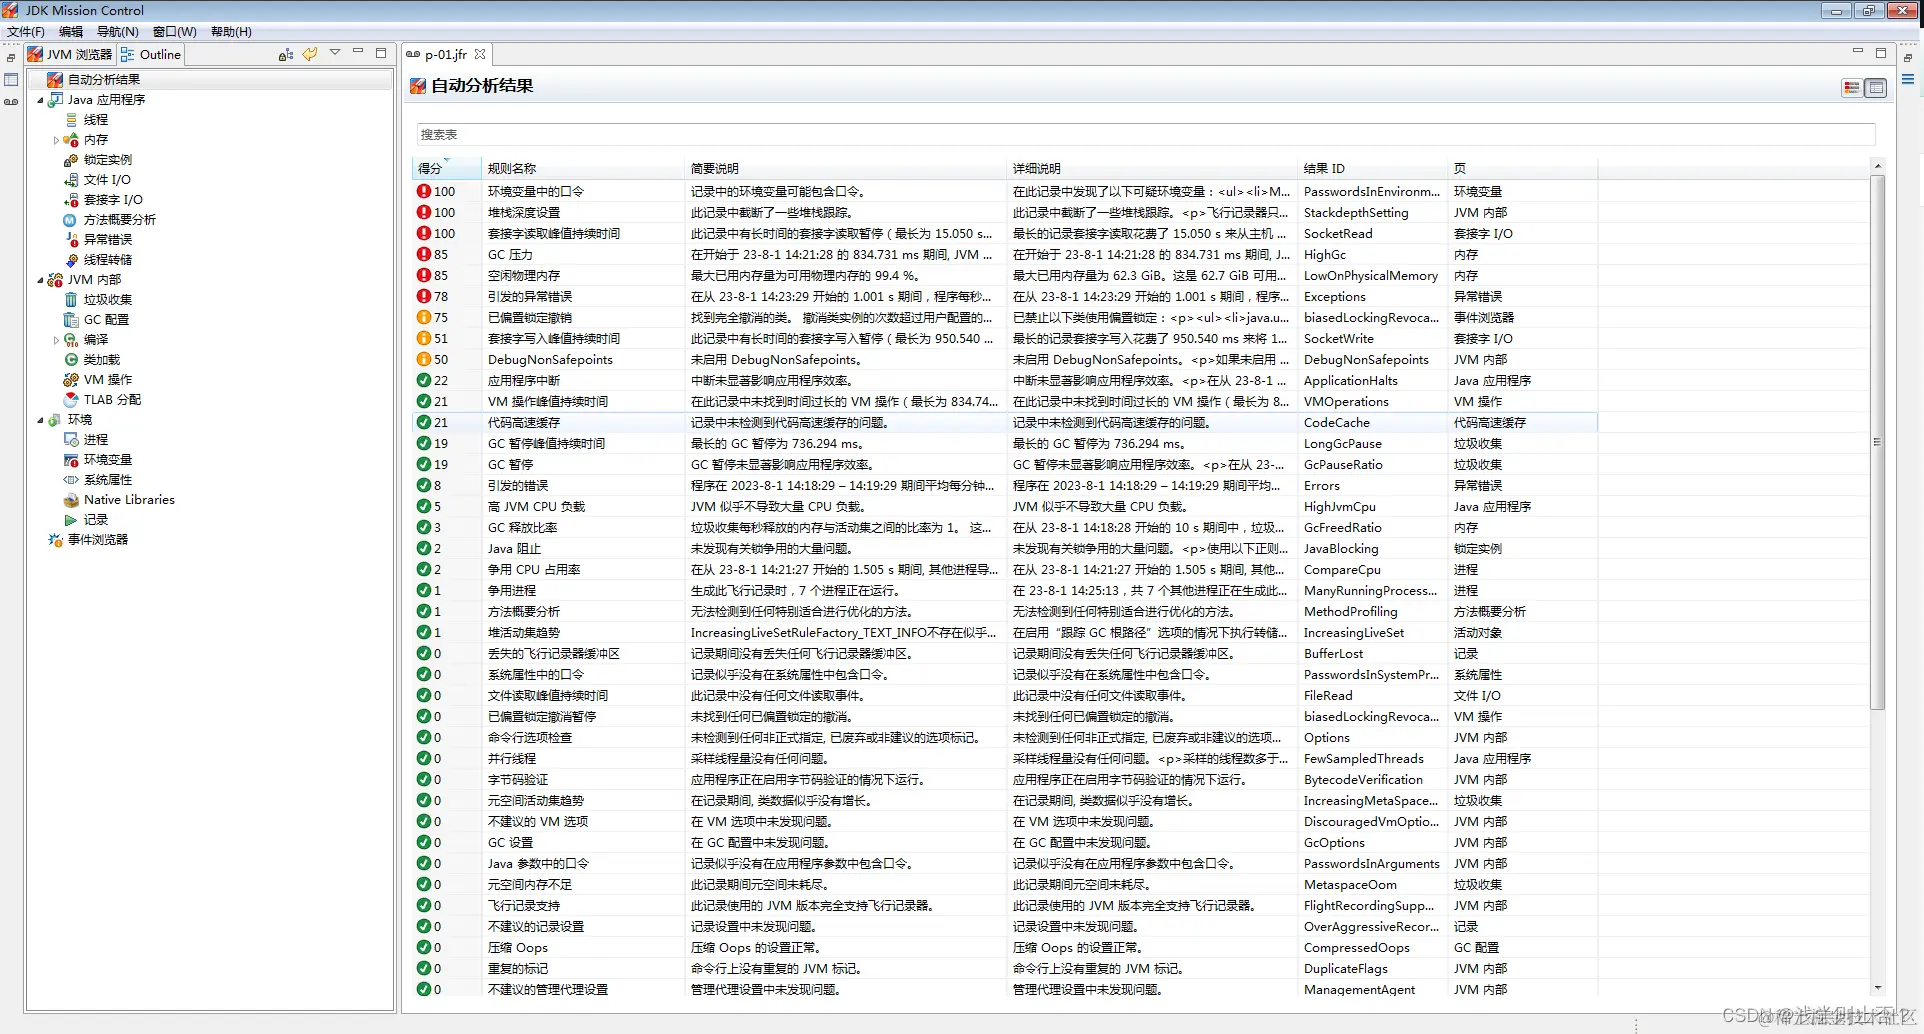Collapse the Java 应用程序 tree node
The height and width of the screenshot is (1034, 1924).
[x=41, y=99]
